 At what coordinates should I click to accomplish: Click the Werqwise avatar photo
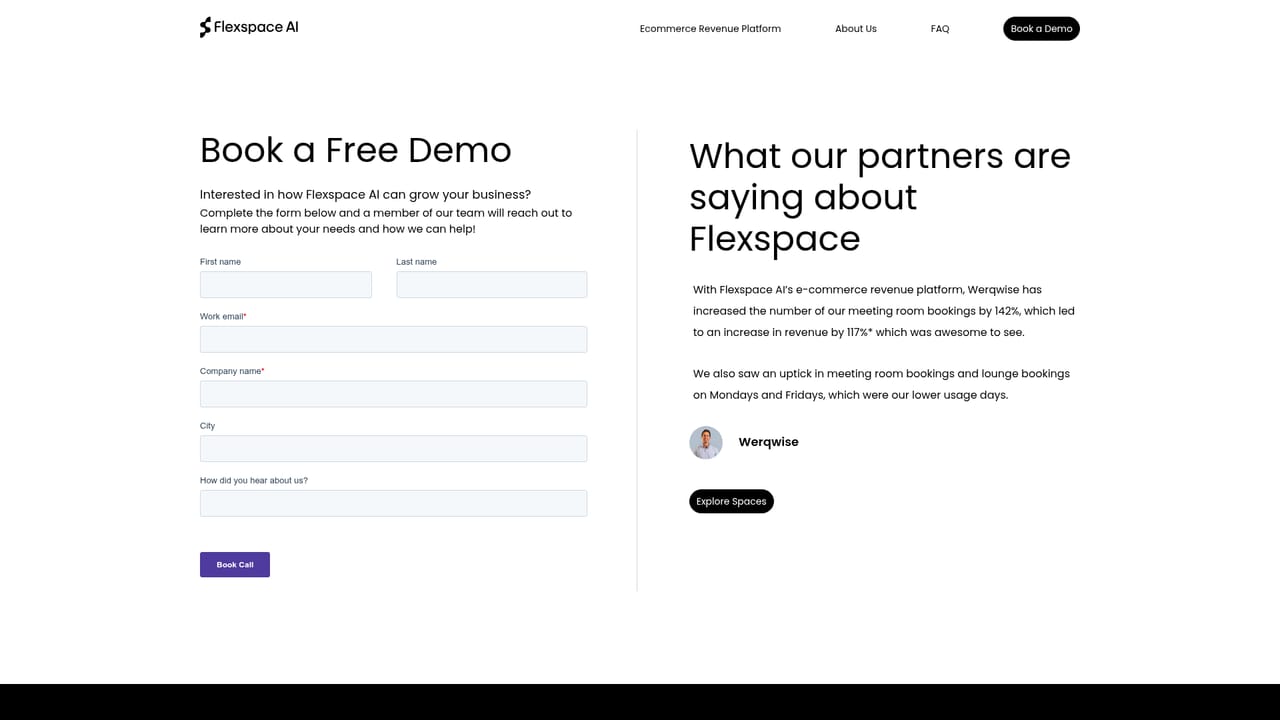[706, 442]
